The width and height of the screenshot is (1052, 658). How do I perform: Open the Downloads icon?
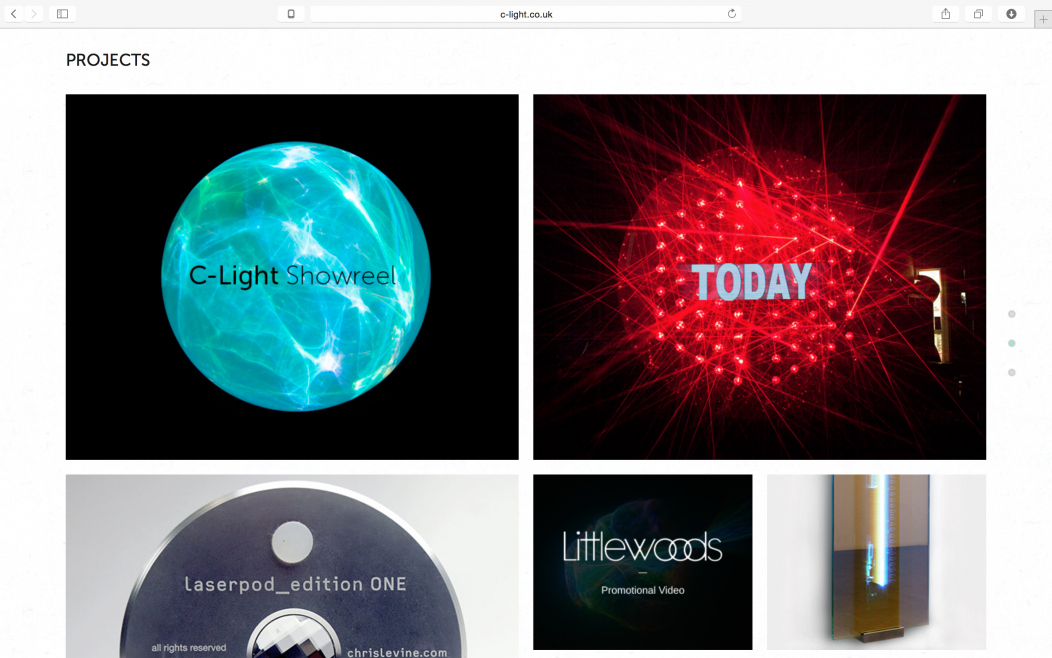point(1011,13)
